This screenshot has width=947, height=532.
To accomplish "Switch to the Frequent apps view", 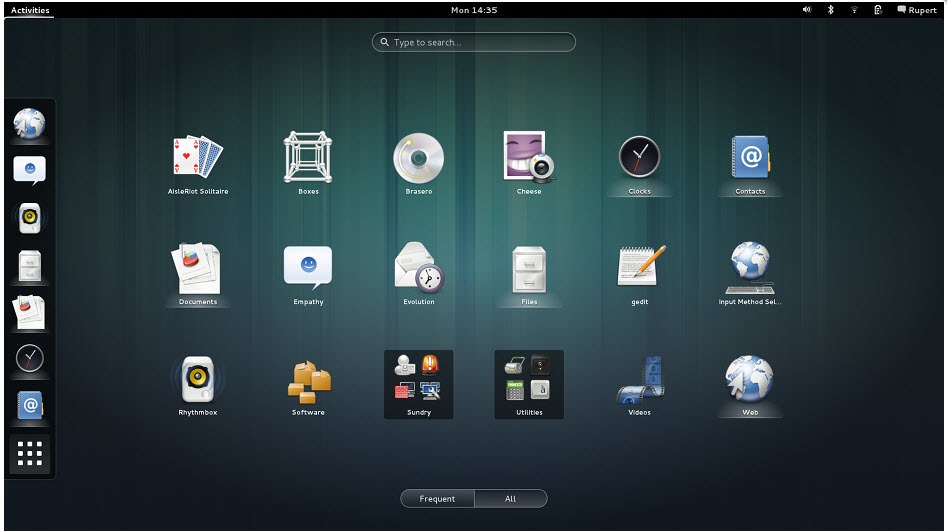I will click(437, 499).
